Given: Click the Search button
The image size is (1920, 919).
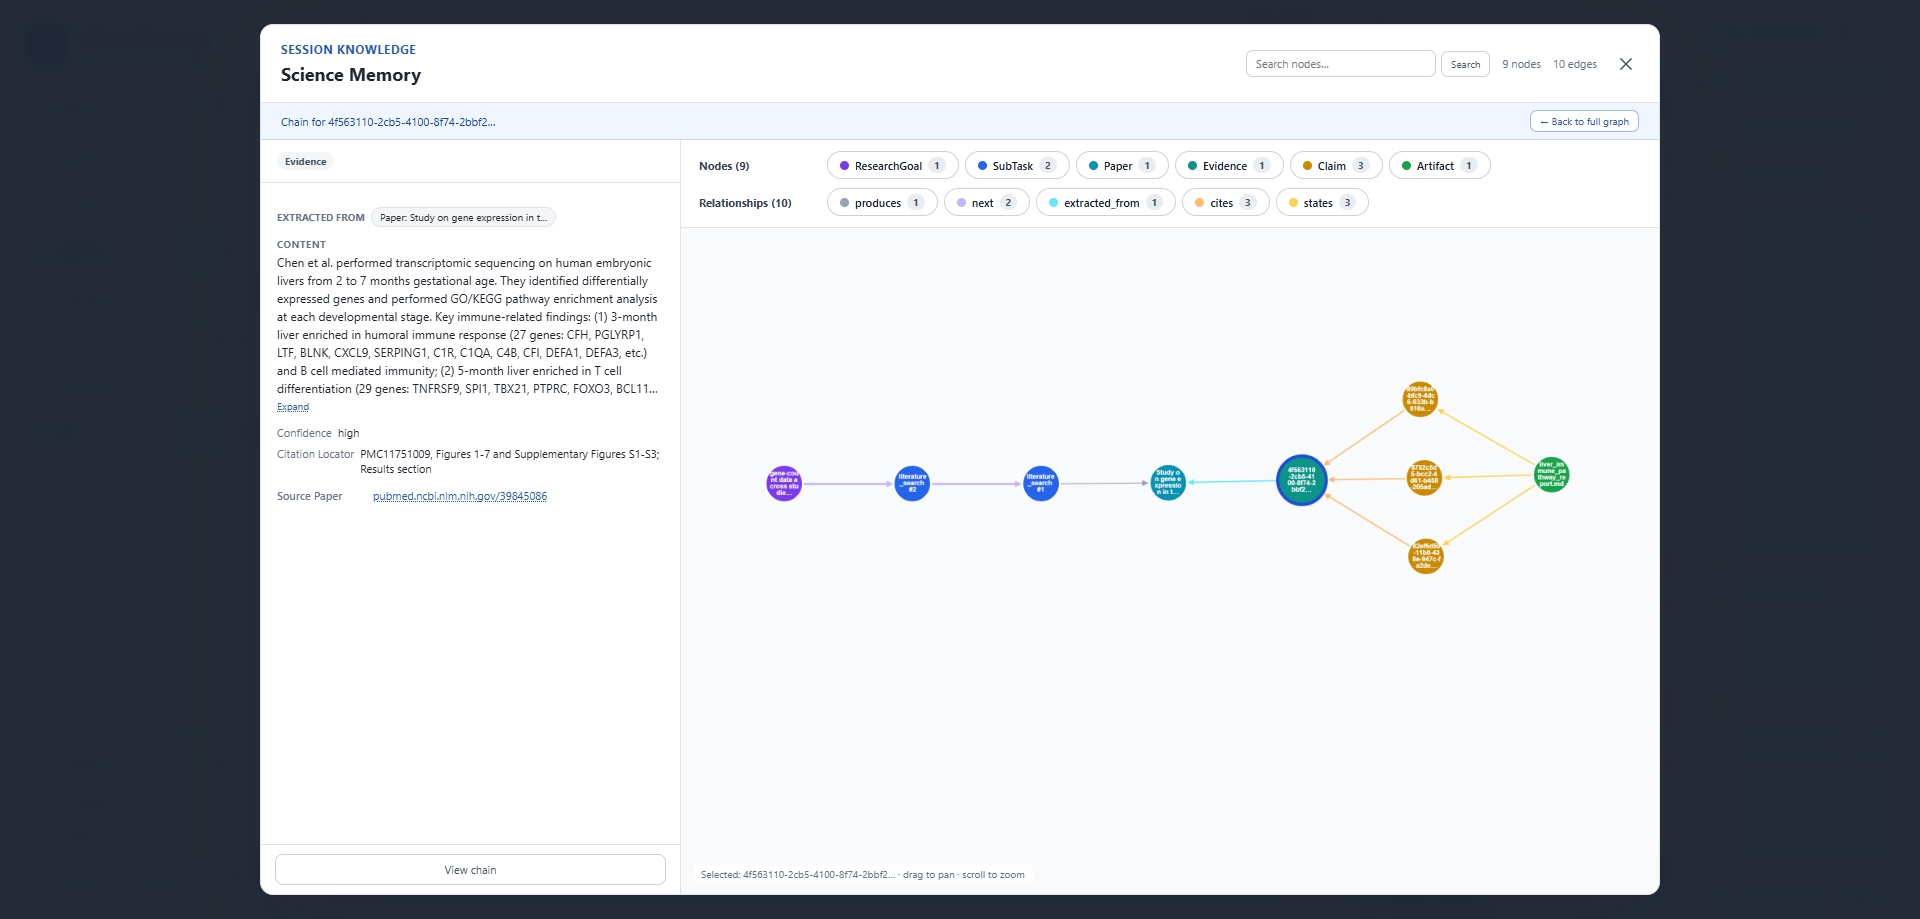Looking at the screenshot, I should pyautogui.click(x=1465, y=64).
